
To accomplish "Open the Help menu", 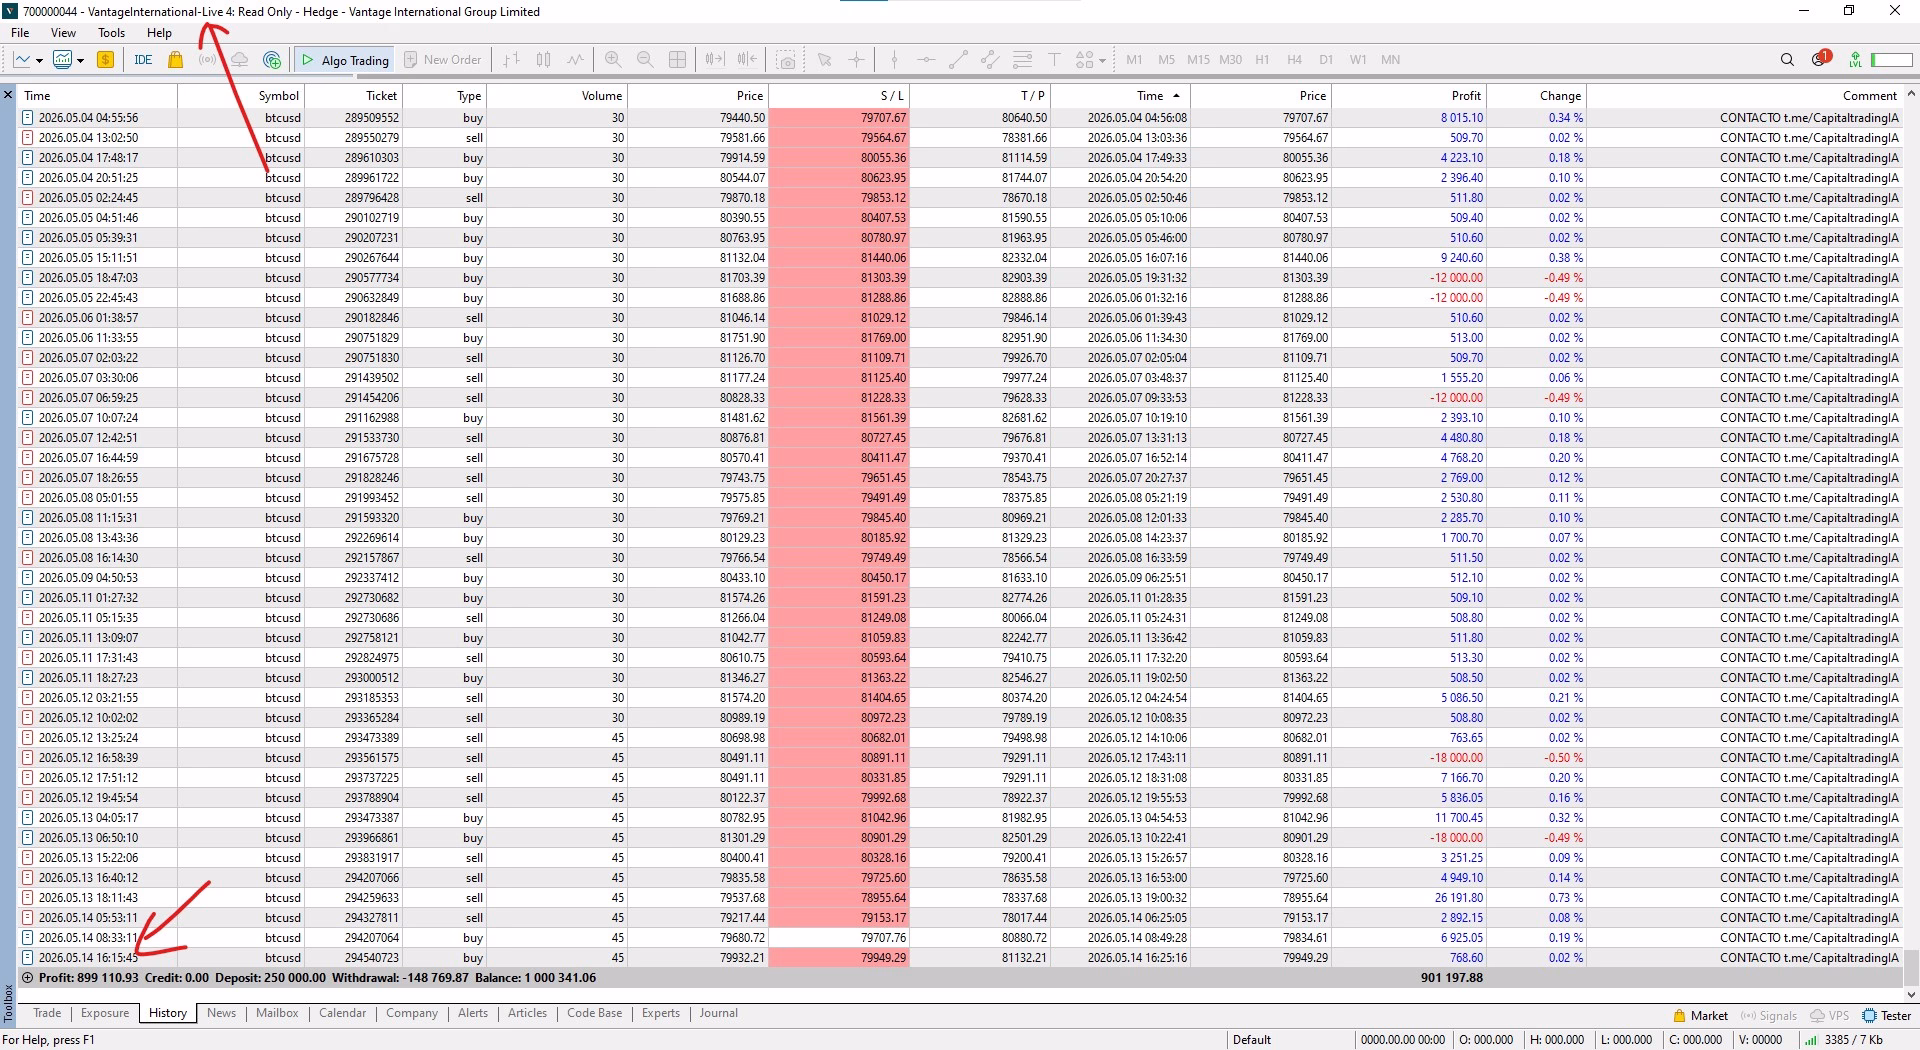I will point(159,33).
